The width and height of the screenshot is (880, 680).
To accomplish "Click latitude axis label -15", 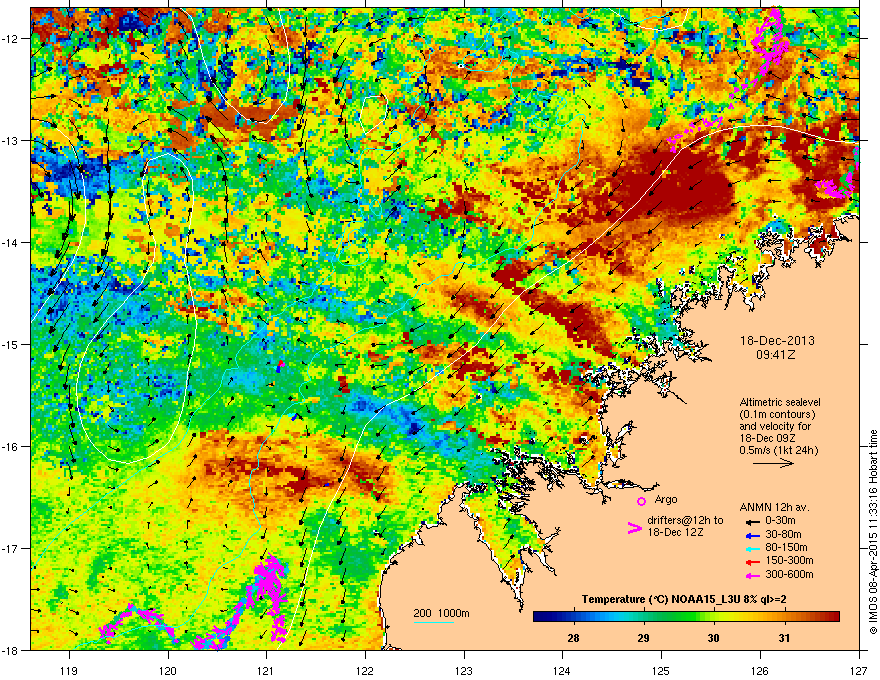I will (10, 344).
